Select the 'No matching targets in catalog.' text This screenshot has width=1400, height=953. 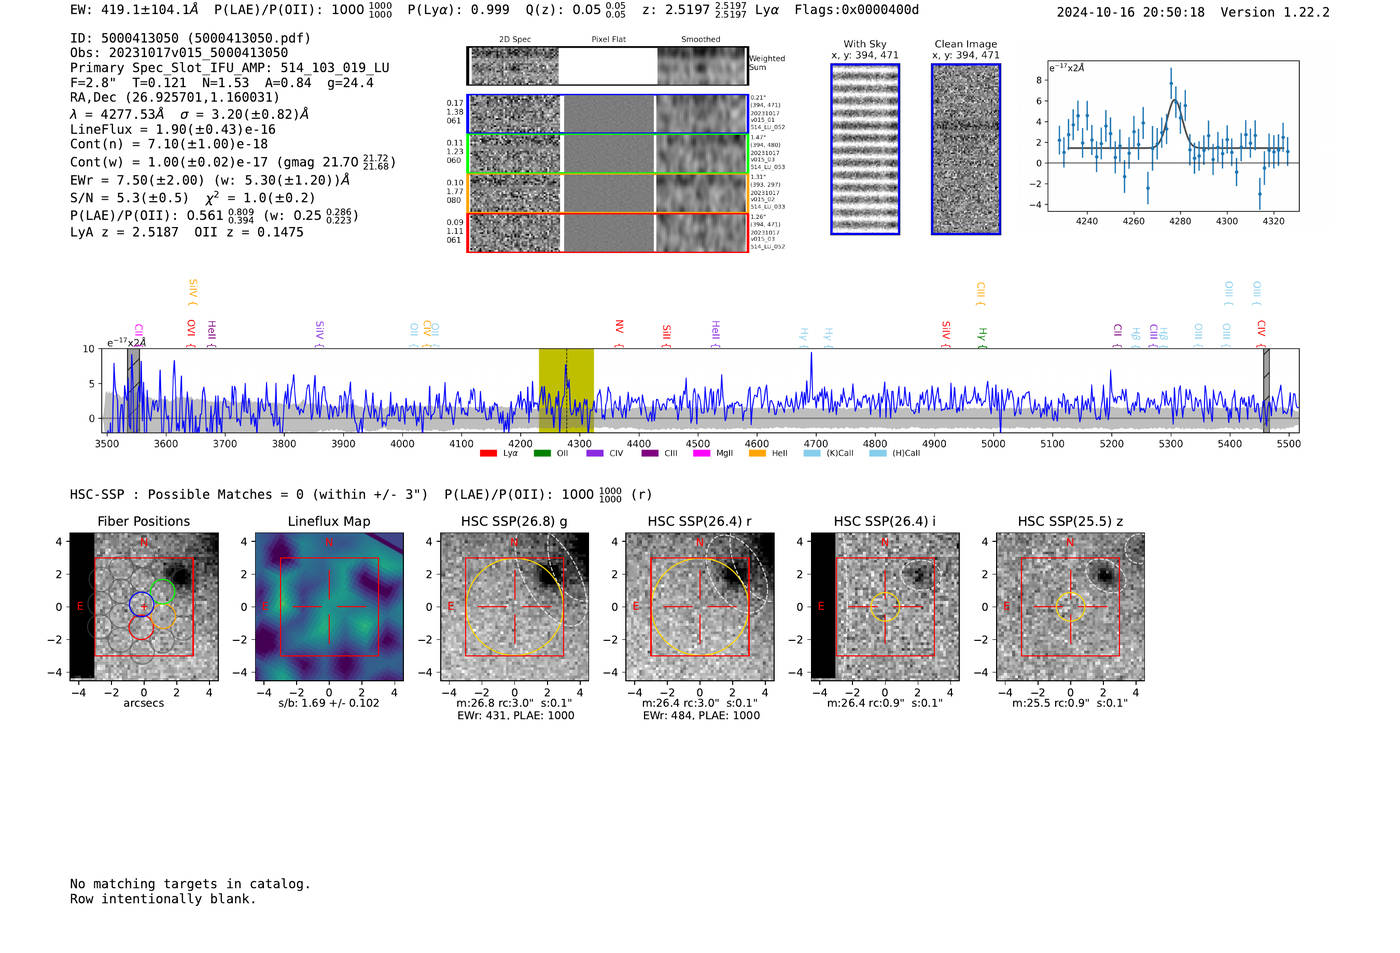pos(190,884)
